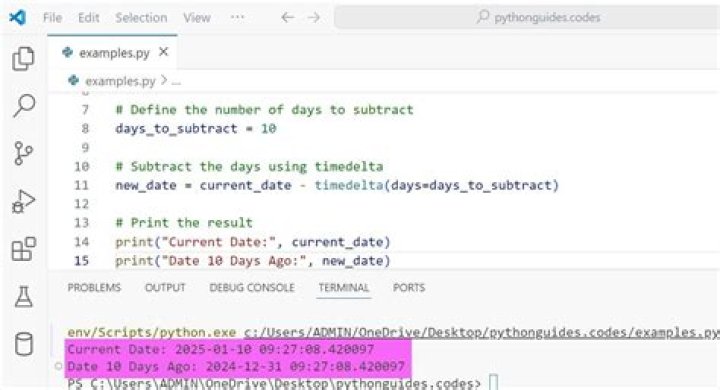Click the VS Code logo icon

17,17
